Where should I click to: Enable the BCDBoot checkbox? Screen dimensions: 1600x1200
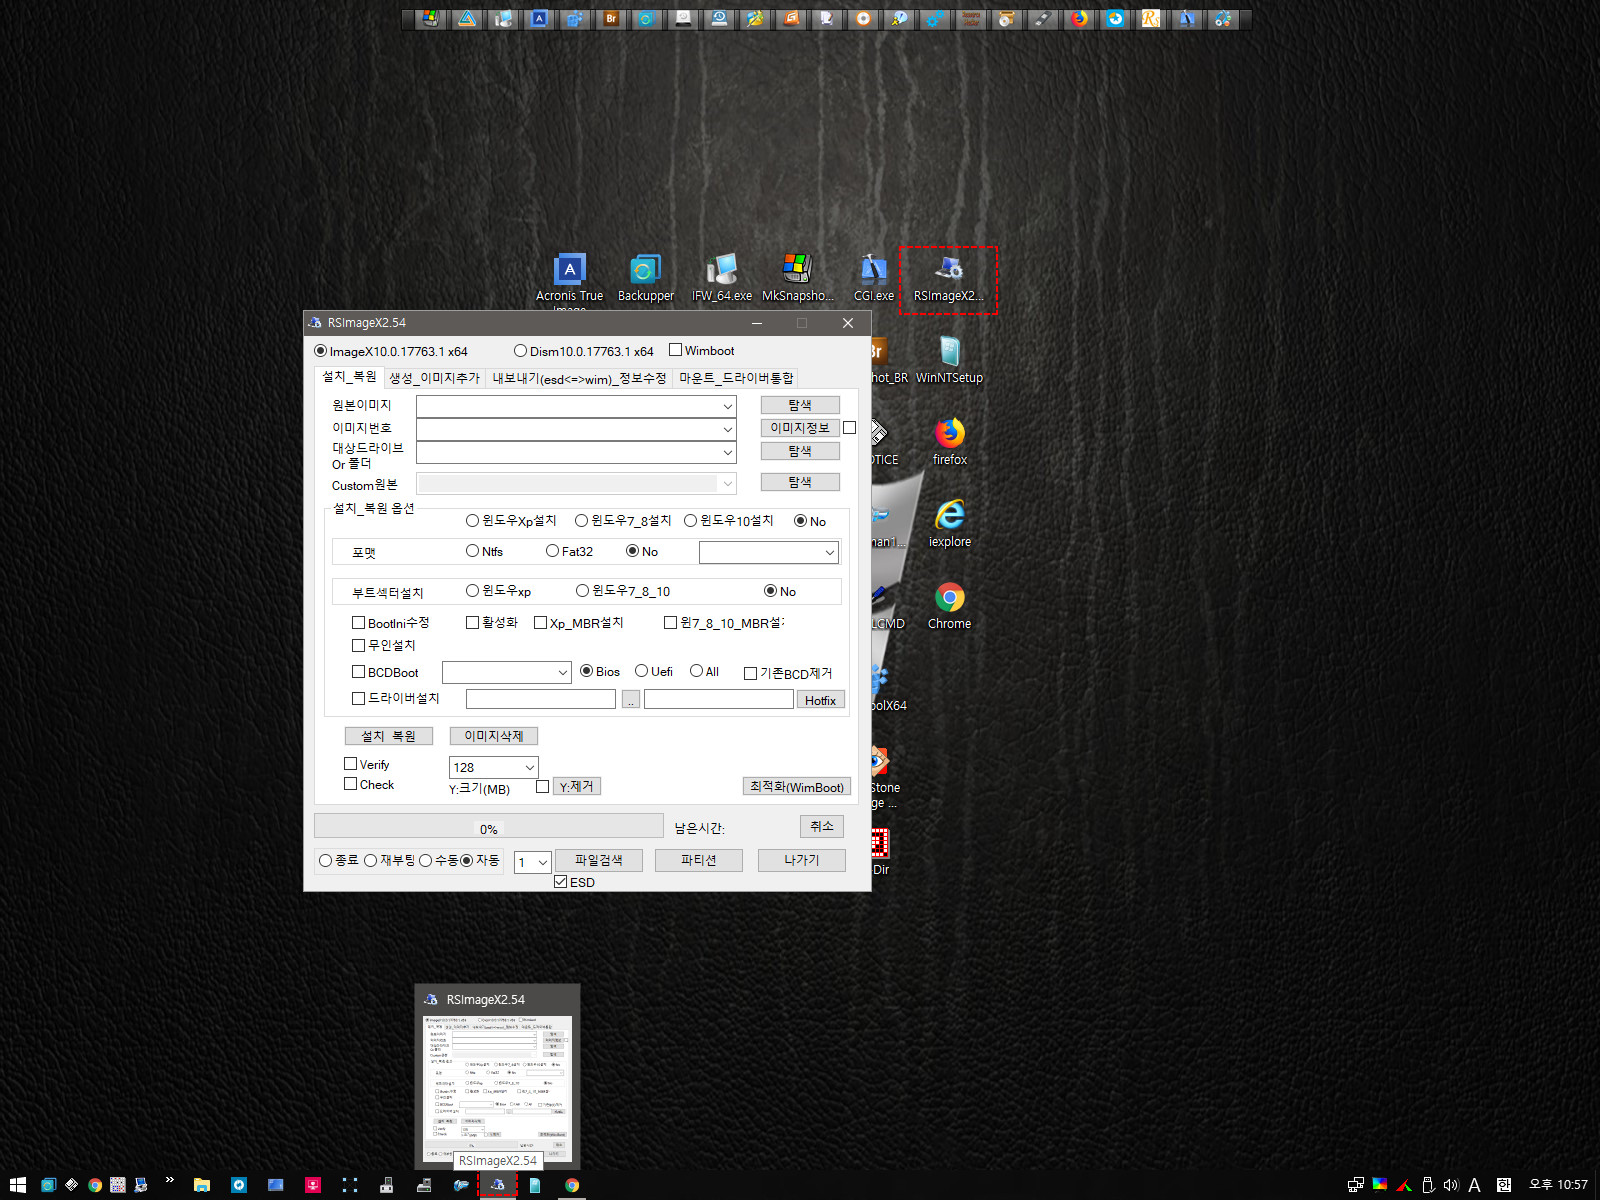(x=385, y=672)
